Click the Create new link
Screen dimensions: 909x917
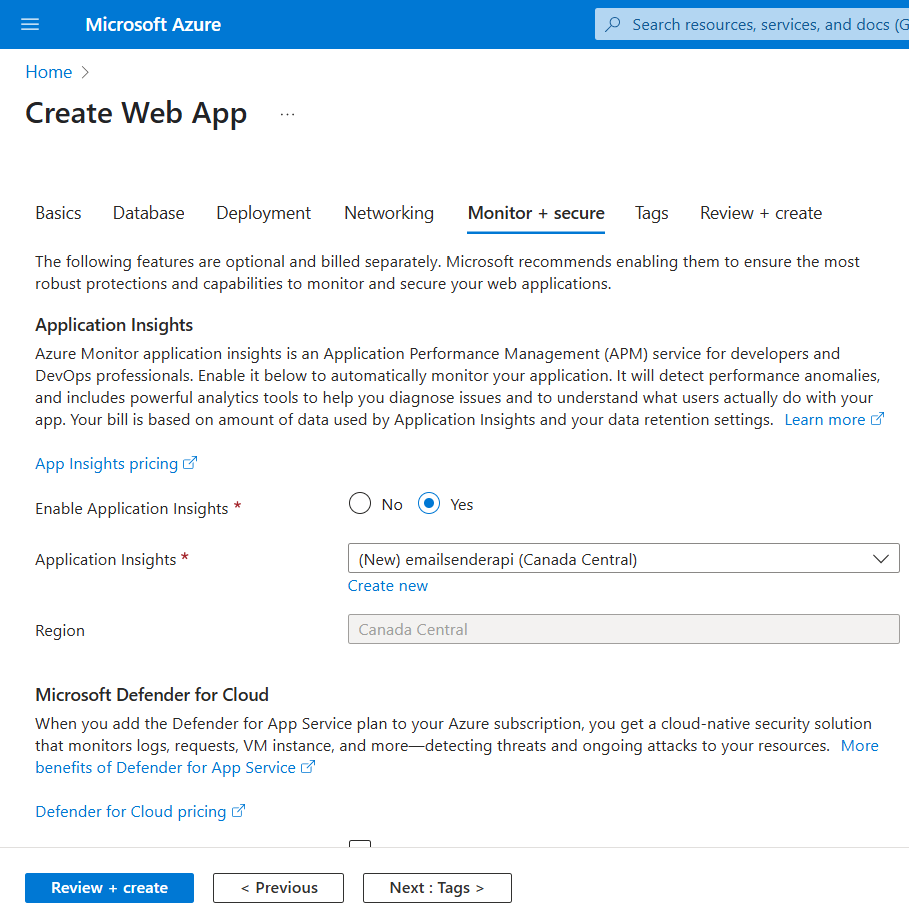(x=388, y=585)
